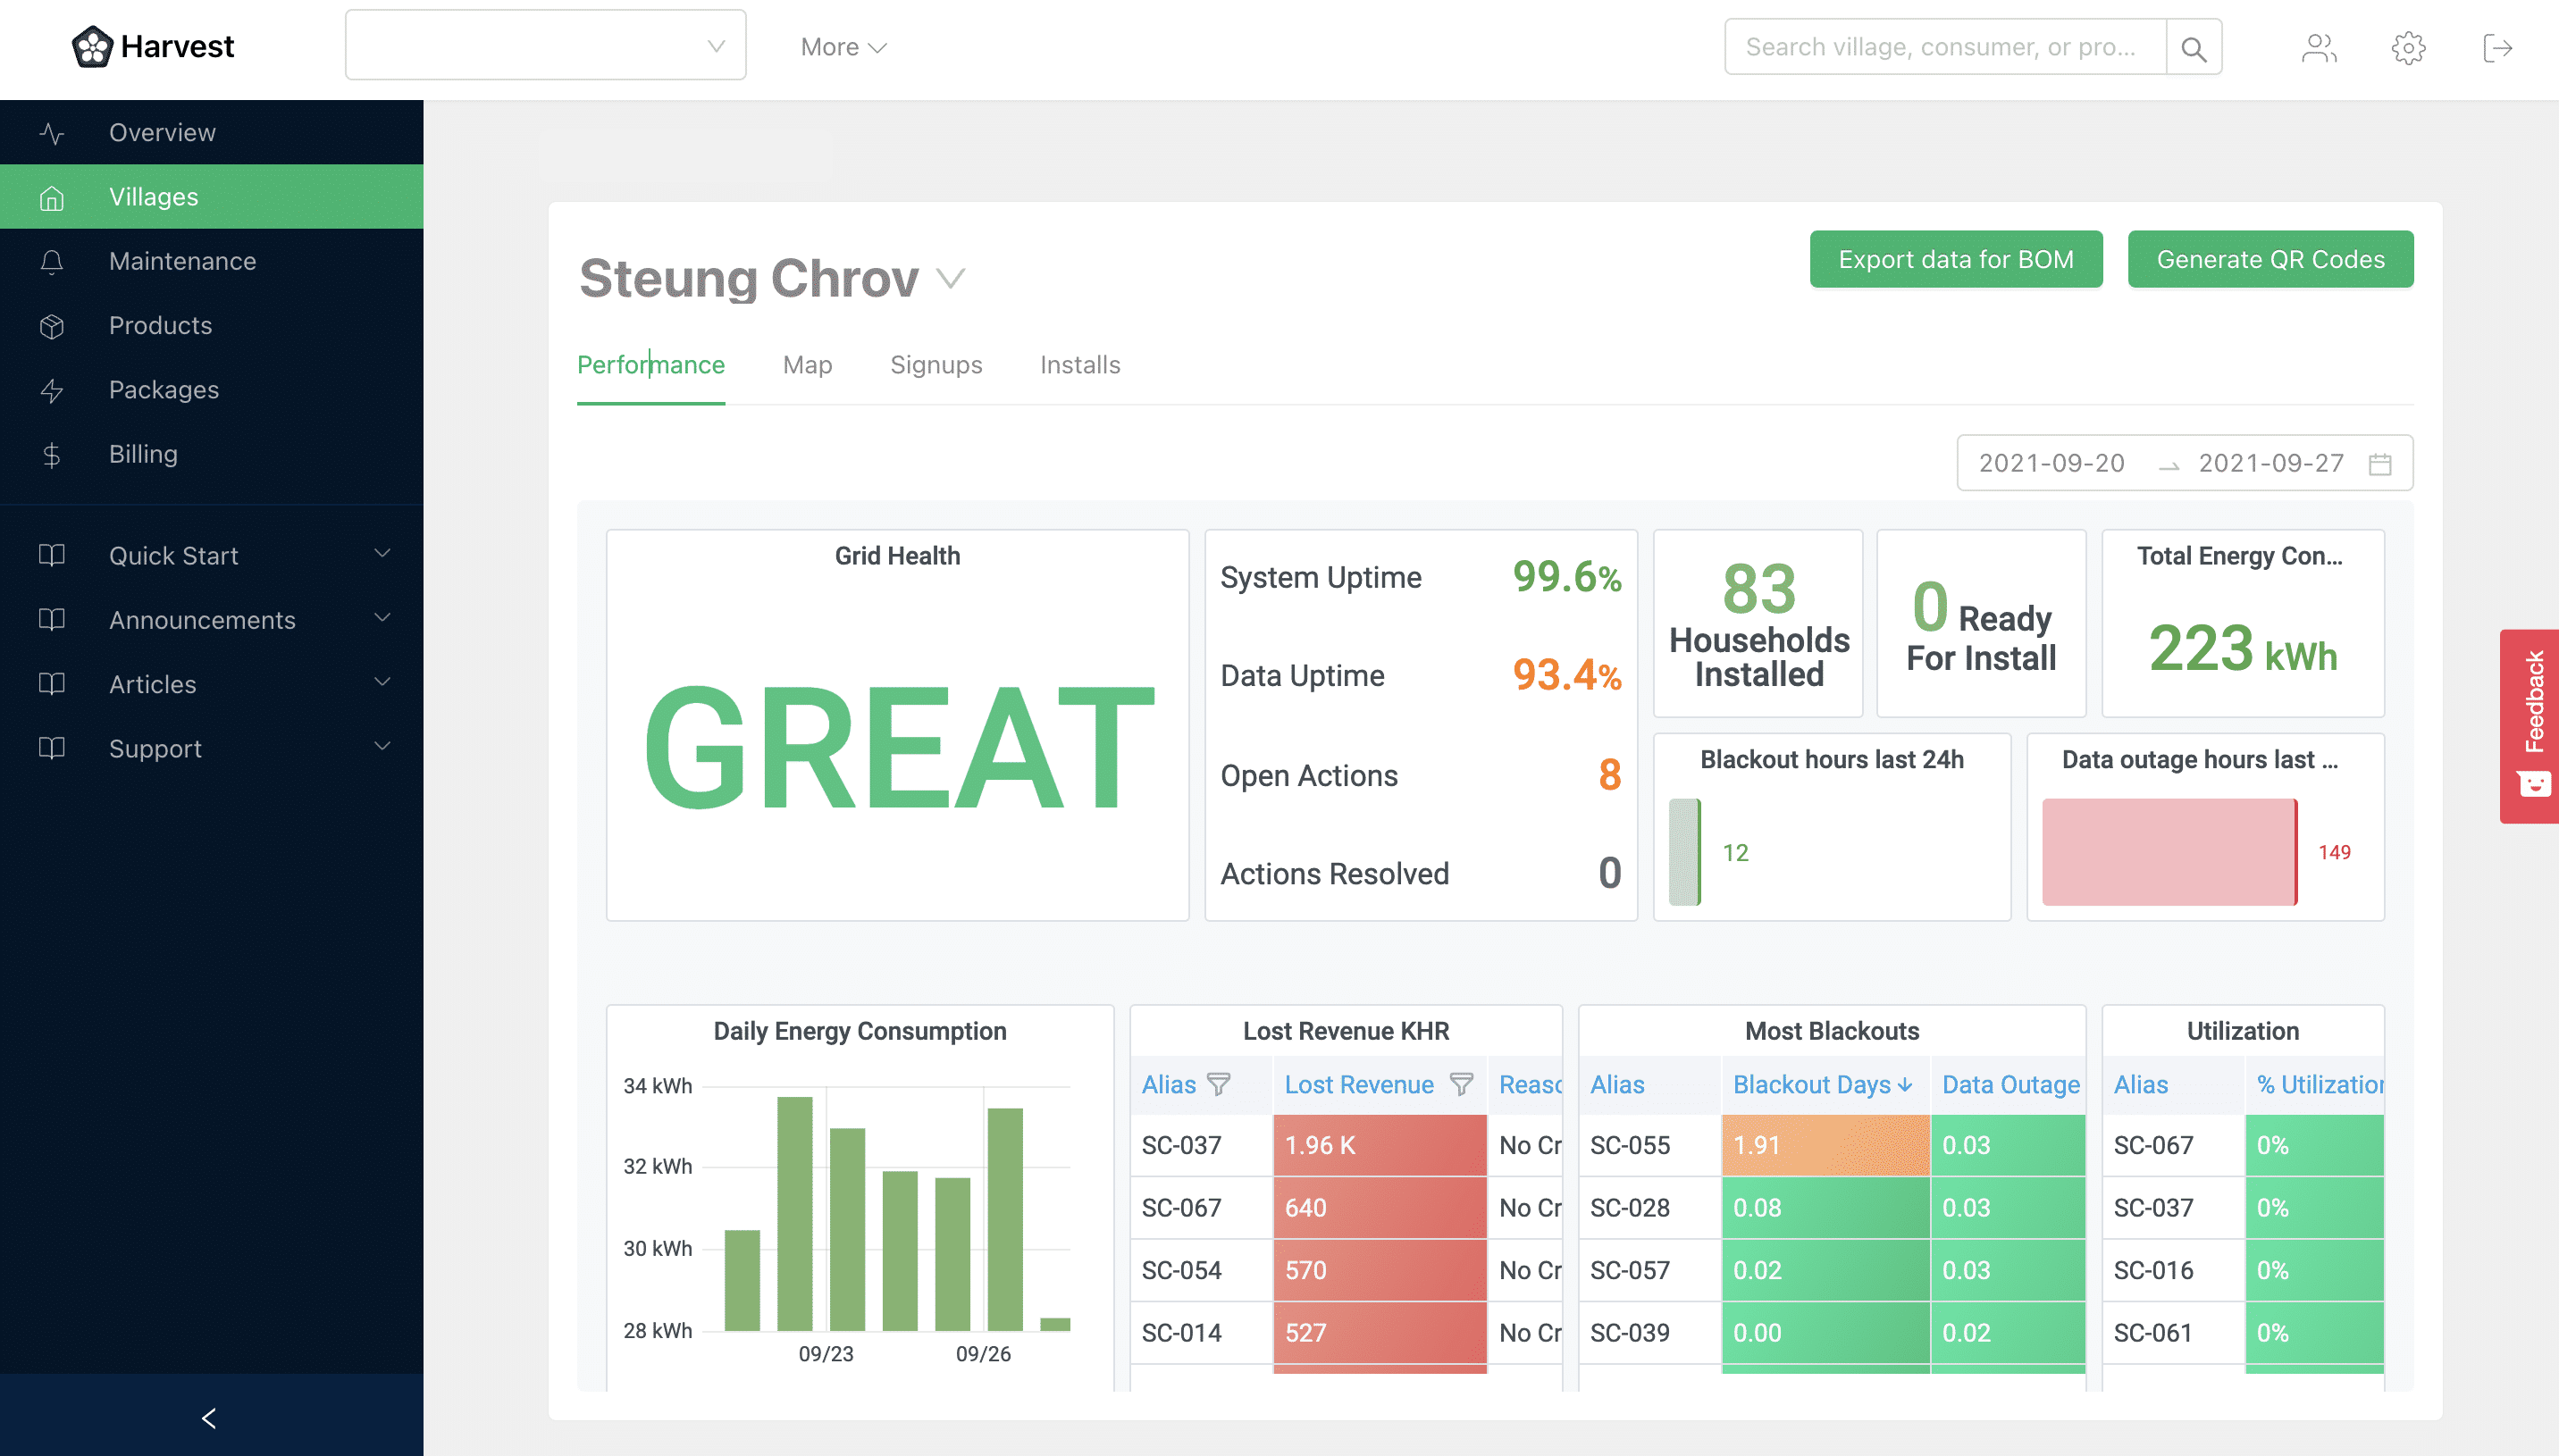The height and width of the screenshot is (1456, 2559).
Task: Open the Map tab
Action: (x=807, y=365)
